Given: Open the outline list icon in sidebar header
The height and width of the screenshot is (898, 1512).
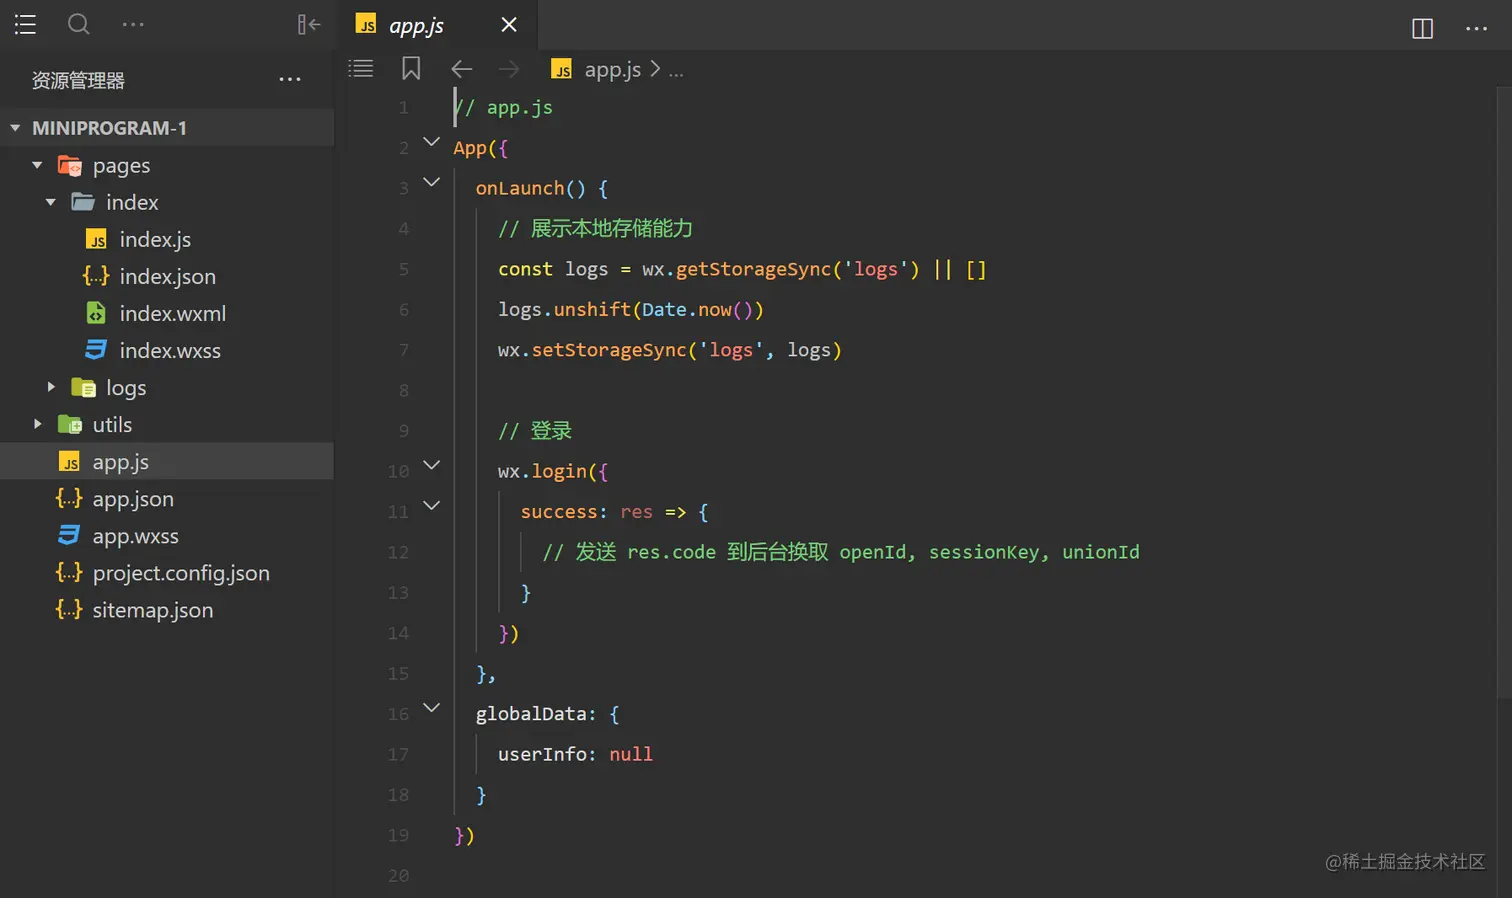Looking at the screenshot, I should point(25,24).
